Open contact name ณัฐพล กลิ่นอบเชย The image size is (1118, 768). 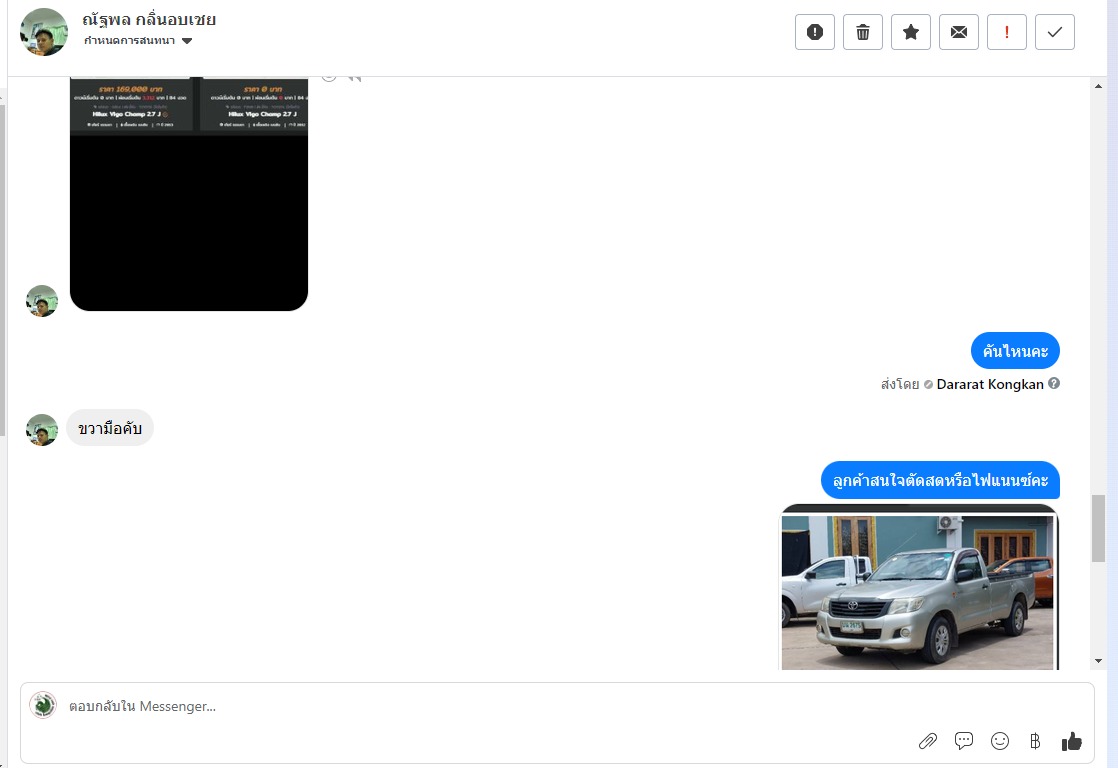pos(149,19)
